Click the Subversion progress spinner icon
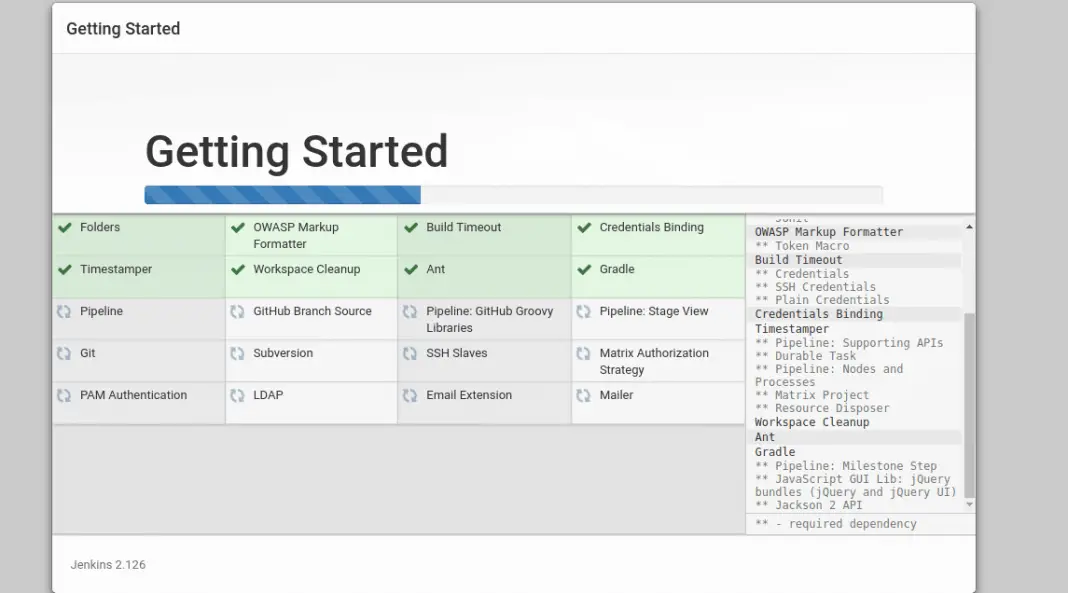 [x=238, y=353]
